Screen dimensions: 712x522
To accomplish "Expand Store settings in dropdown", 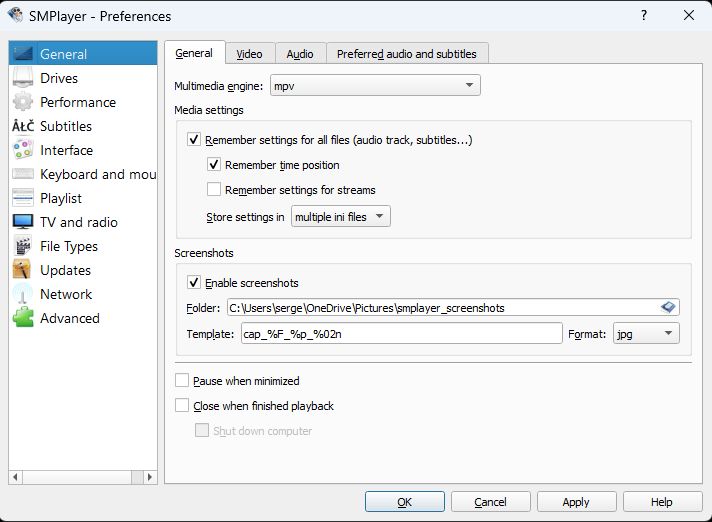I will pyautogui.click(x=341, y=217).
